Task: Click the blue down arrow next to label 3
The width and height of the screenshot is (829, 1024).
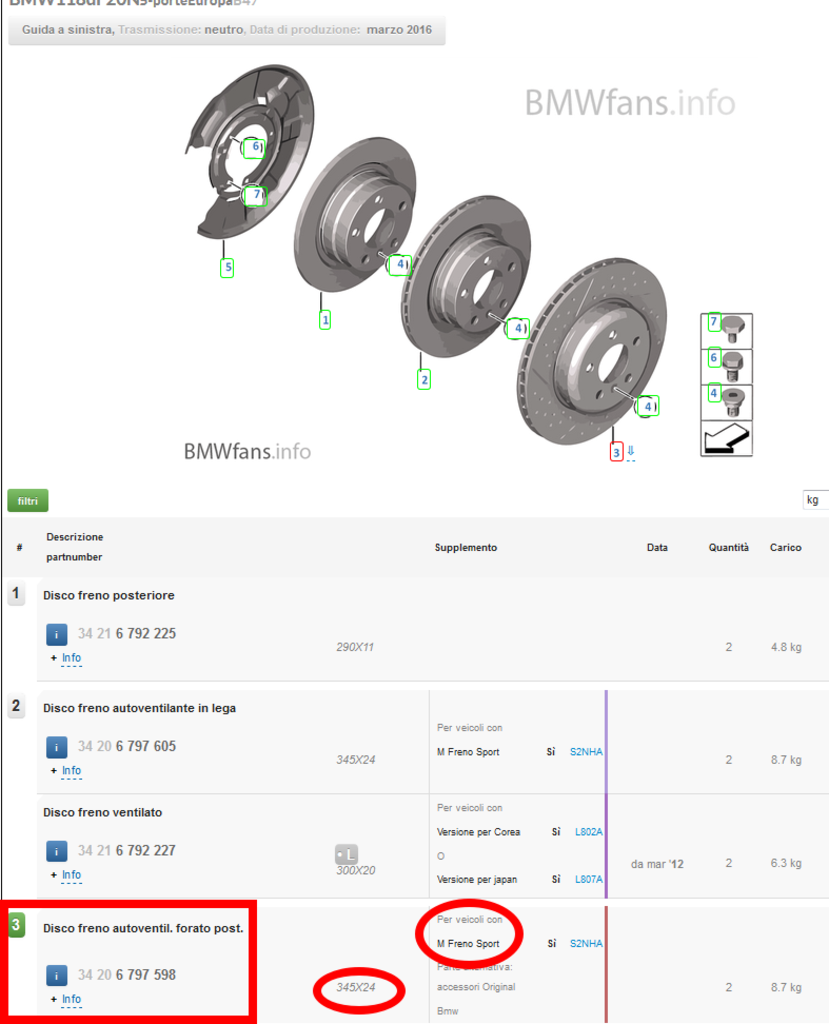Action: (631, 451)
